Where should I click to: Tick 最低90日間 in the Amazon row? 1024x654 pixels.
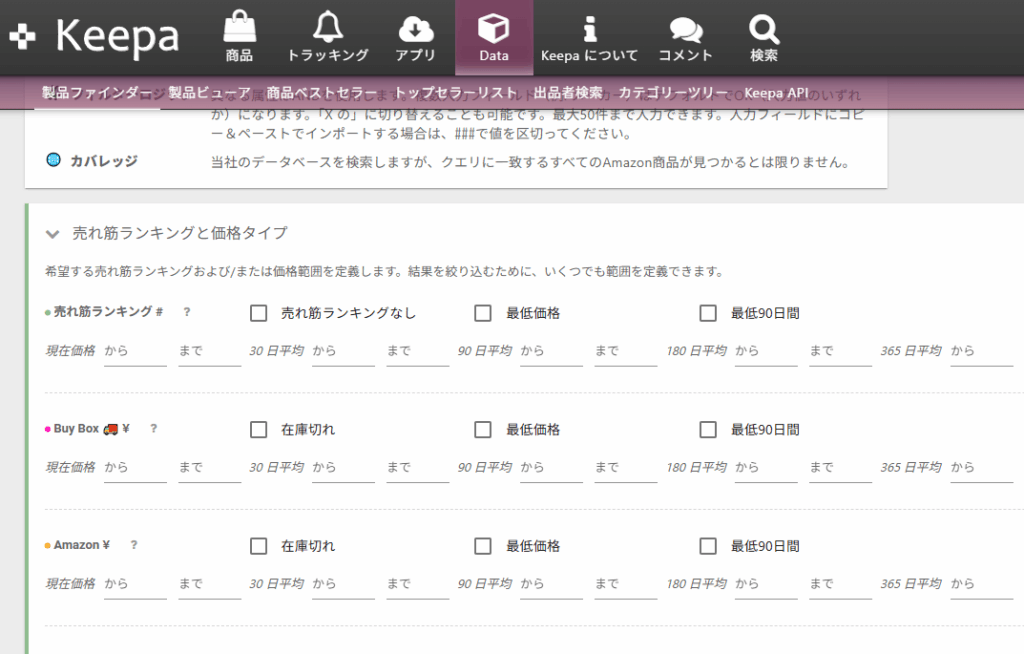click(709, 546)
